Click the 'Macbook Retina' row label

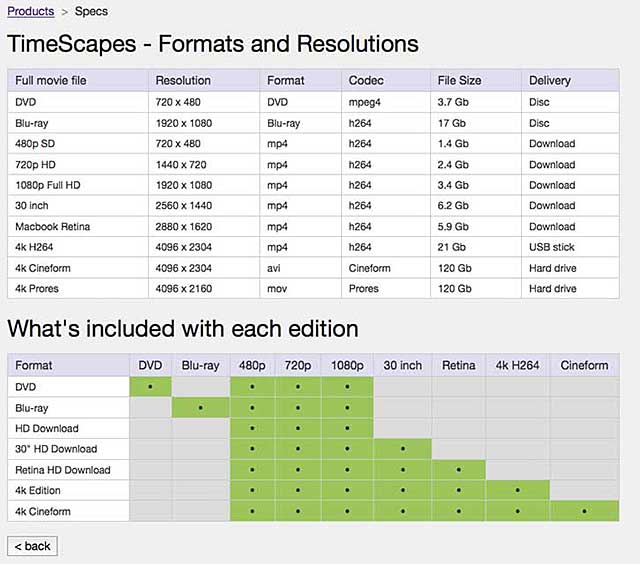[x=52, y=226]
